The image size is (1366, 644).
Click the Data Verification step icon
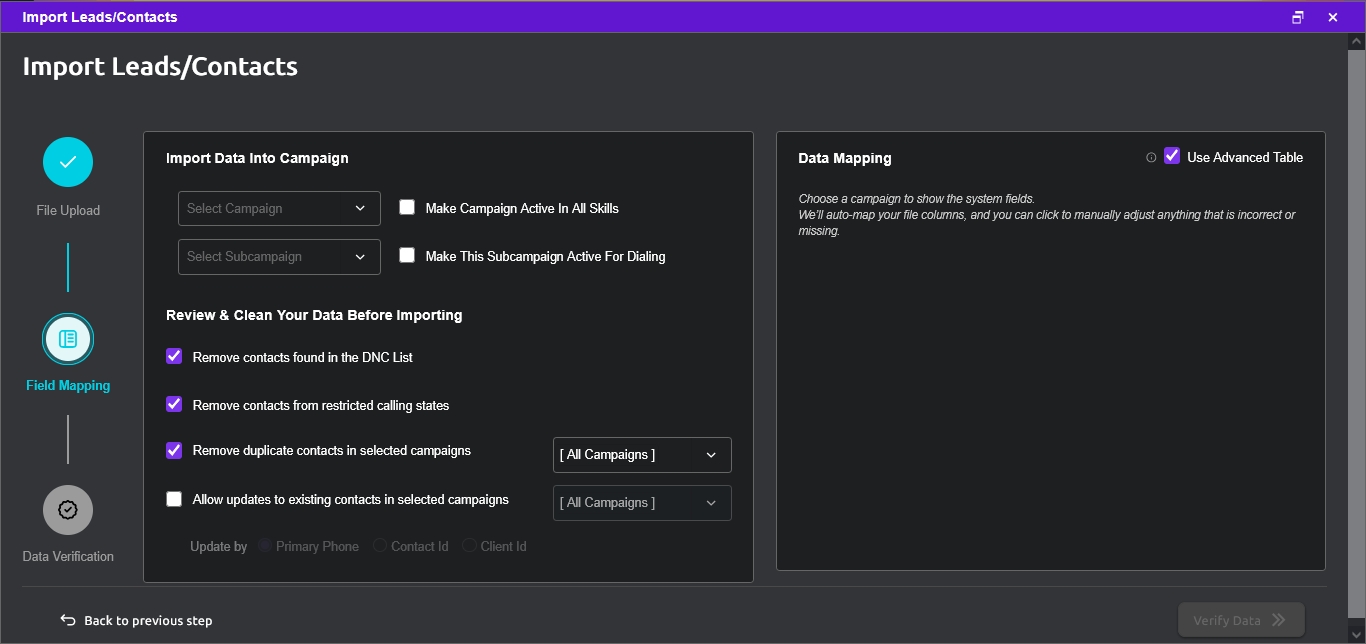click(x=68, y=510)
